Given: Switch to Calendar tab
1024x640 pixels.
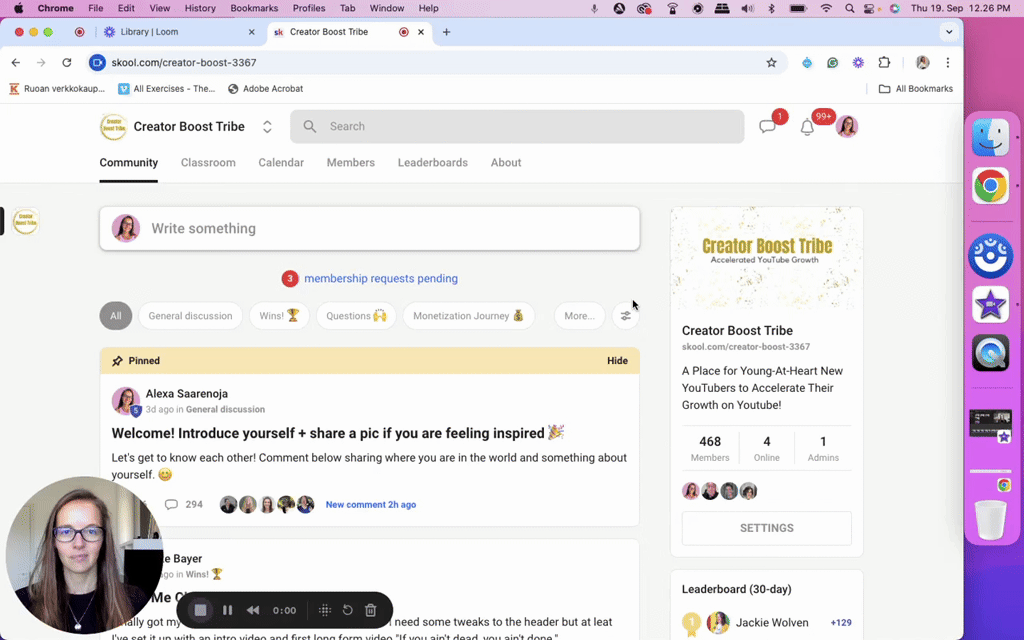Looking at the screenshot, I should pos(281,163).
